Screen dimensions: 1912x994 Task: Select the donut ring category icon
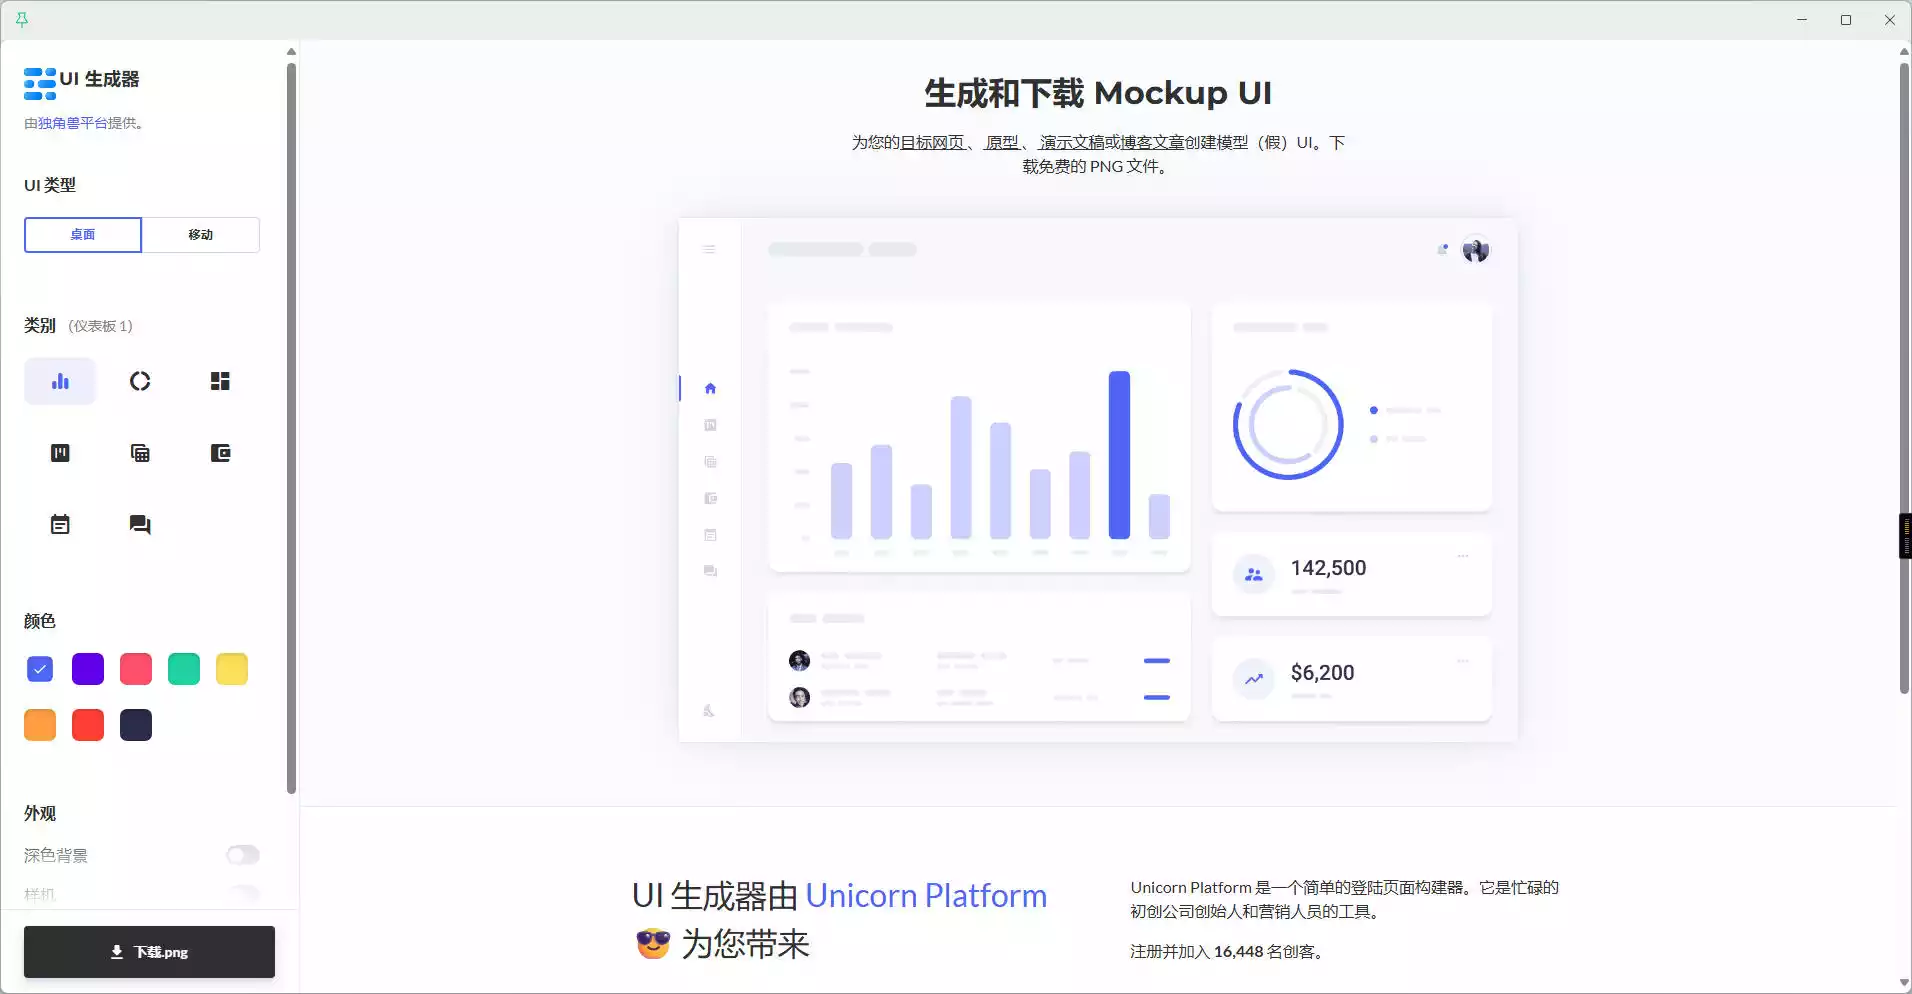[140, 381]
